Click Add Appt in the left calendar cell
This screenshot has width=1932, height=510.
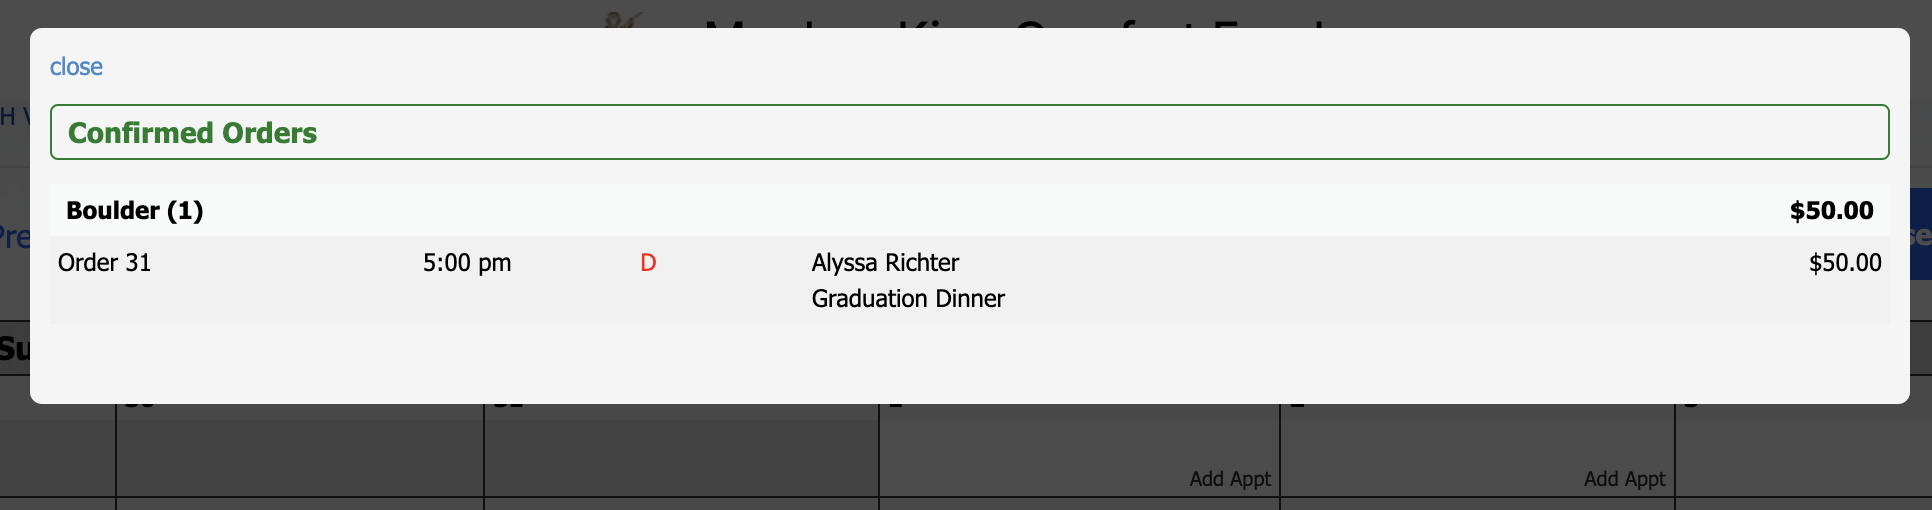(x=1230, y=479)
